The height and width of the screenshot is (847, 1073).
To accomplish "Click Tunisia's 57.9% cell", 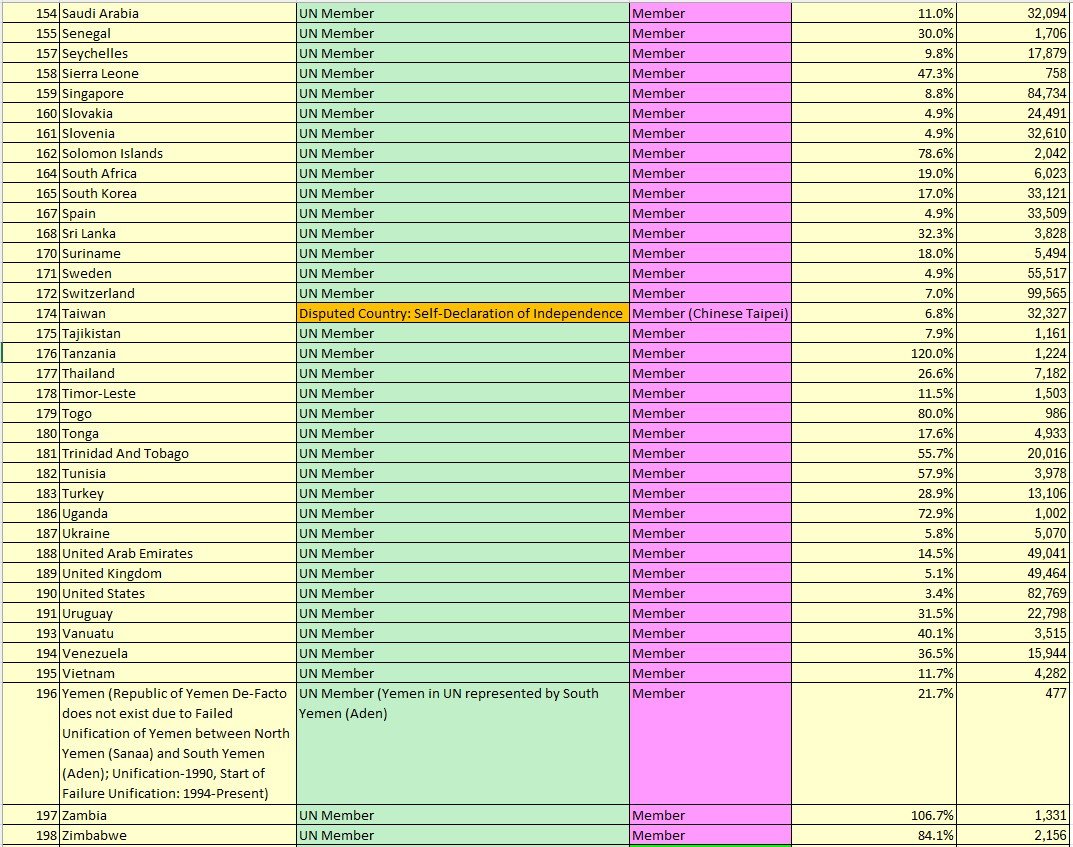I will tap(873, 473).
